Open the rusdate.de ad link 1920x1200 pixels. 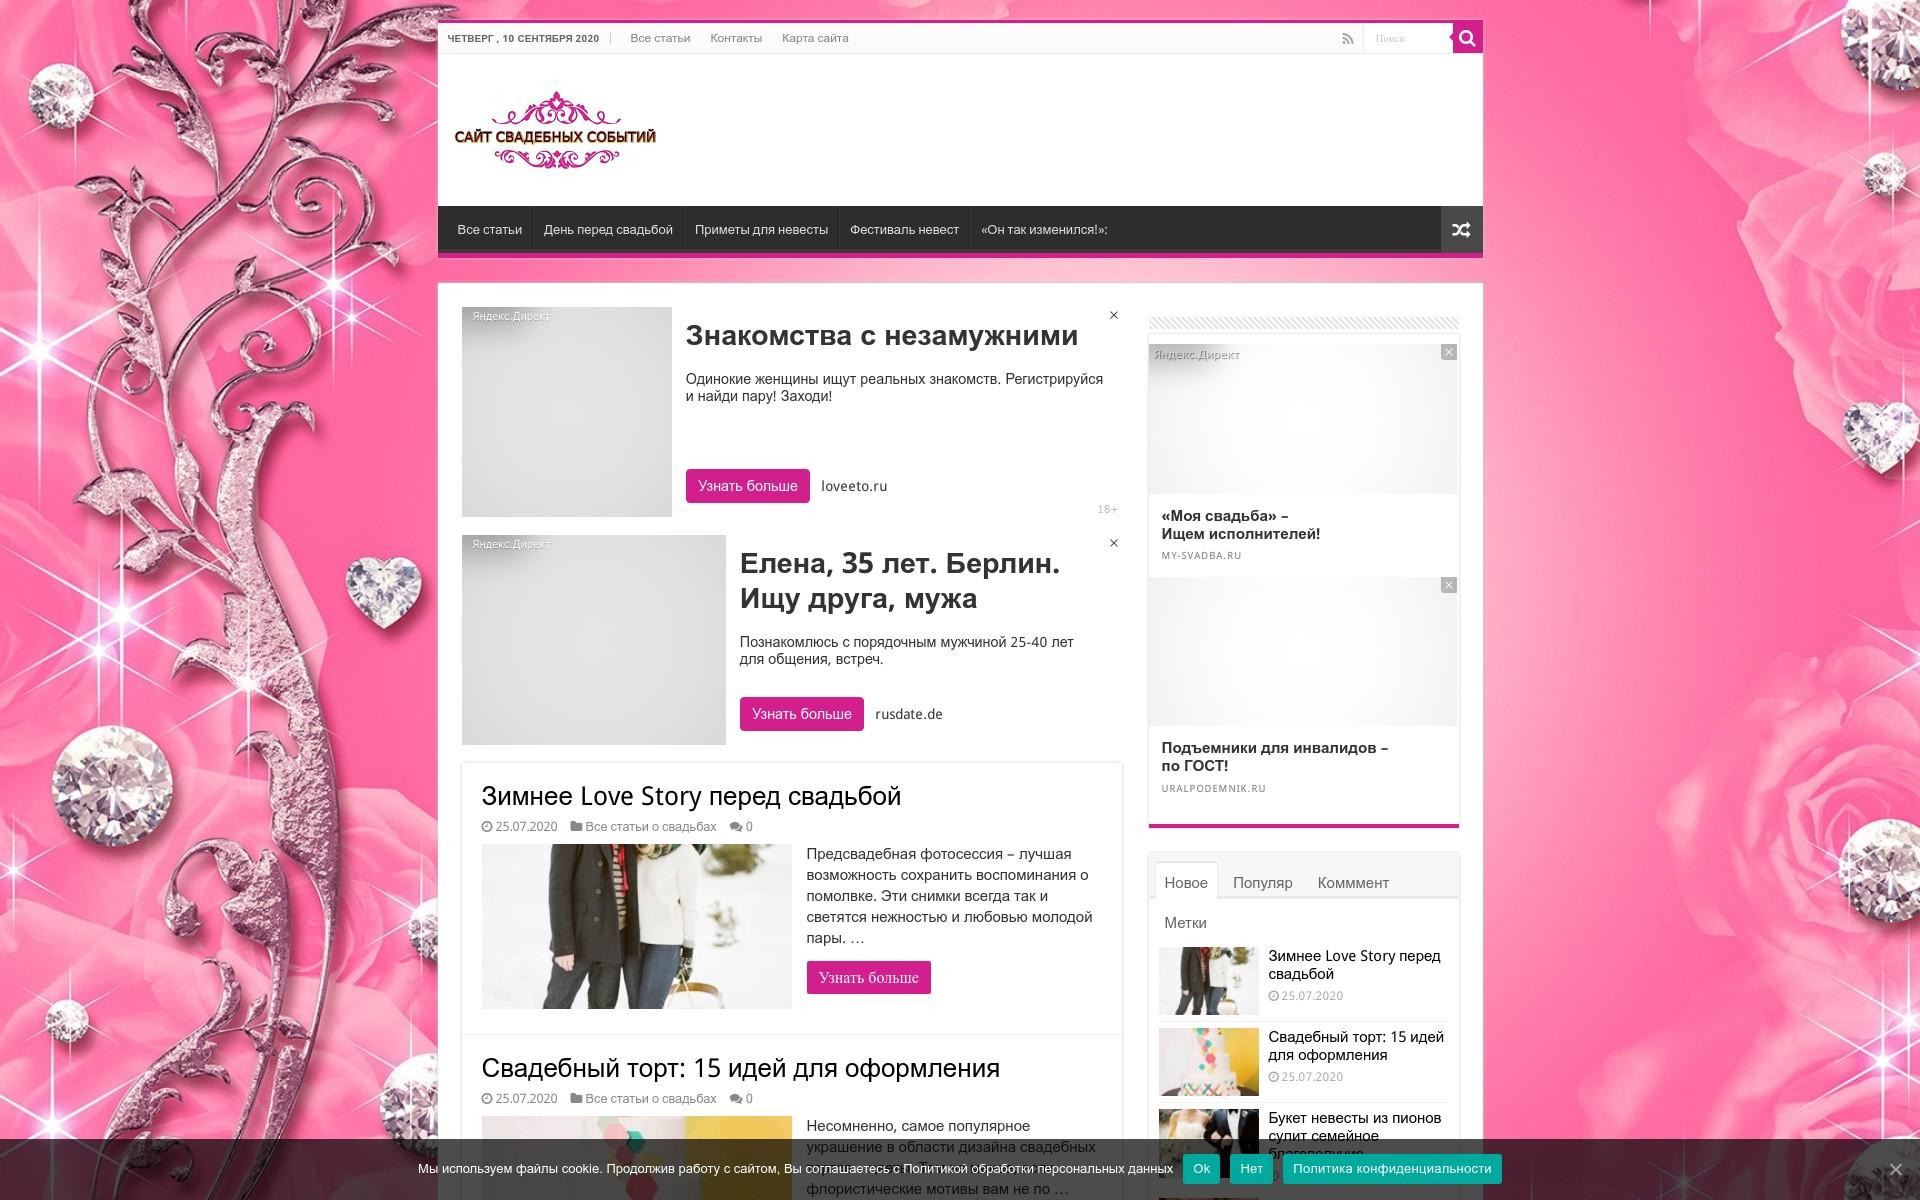pos(908,714)
